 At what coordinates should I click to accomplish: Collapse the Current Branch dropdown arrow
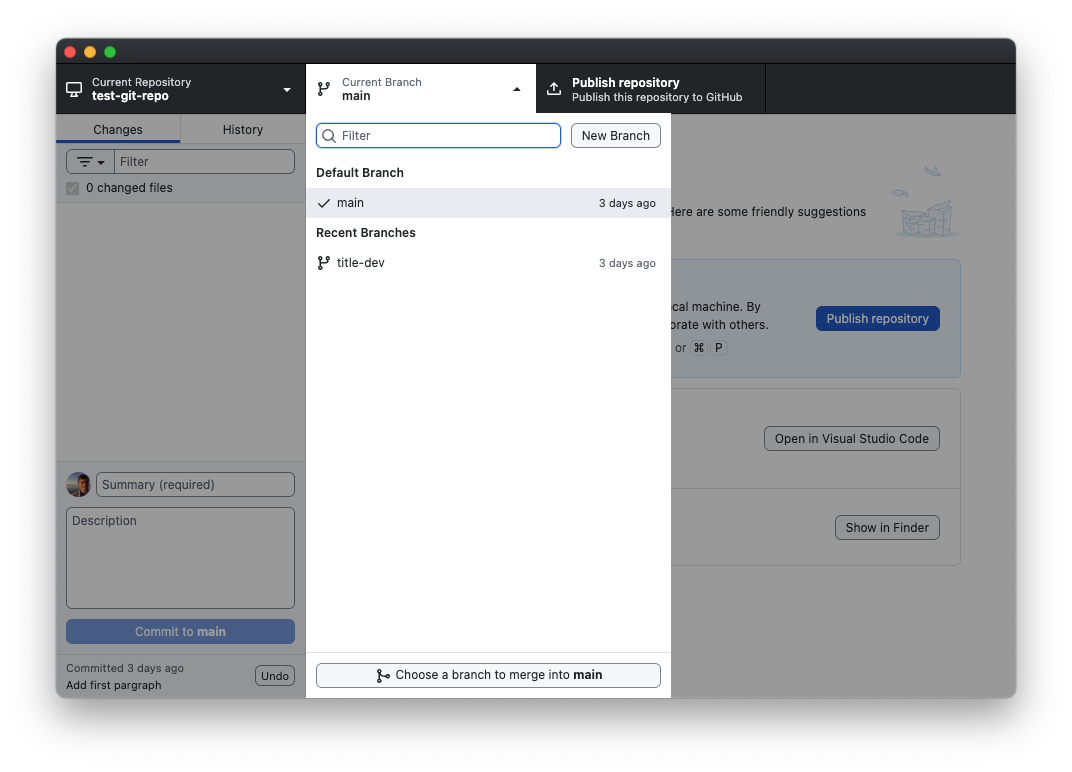pyautogui.click(x=517, y=90)
